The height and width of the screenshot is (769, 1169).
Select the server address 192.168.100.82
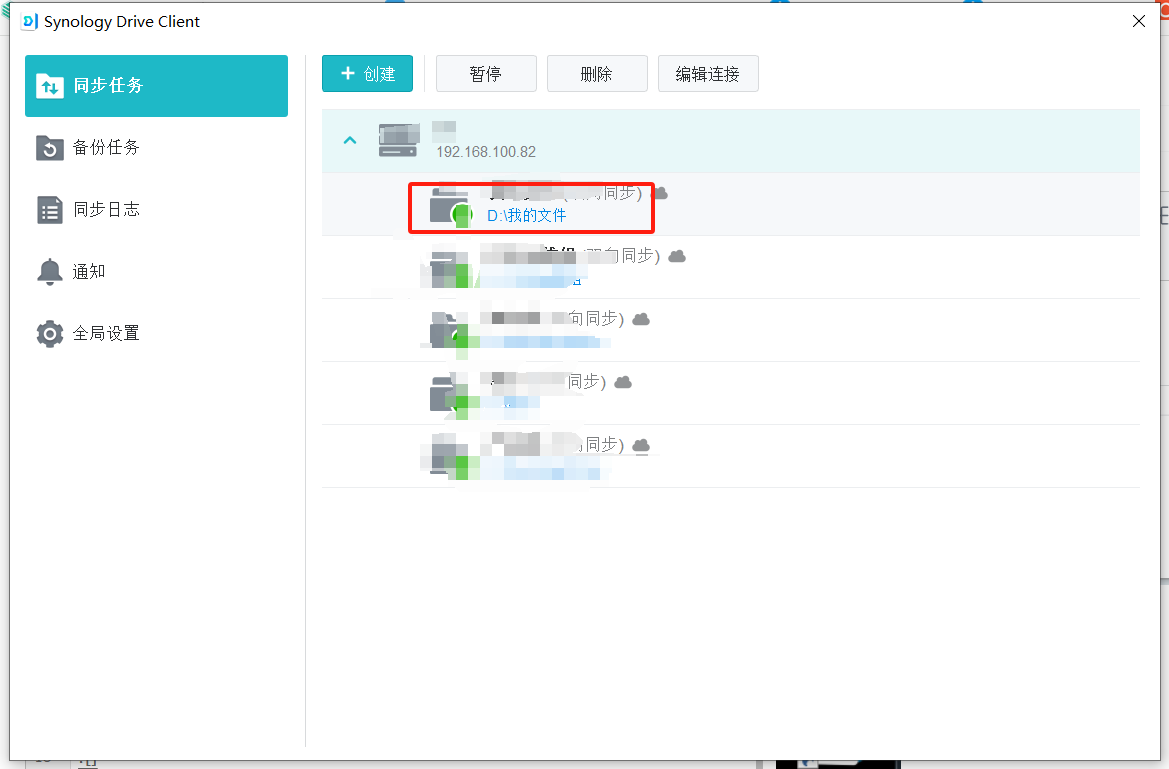pos(486,152)
